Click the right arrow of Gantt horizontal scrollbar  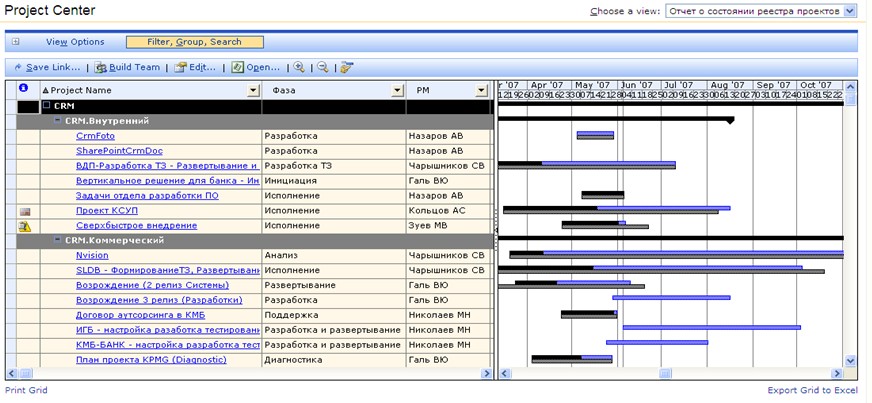[x=838, y=374]
